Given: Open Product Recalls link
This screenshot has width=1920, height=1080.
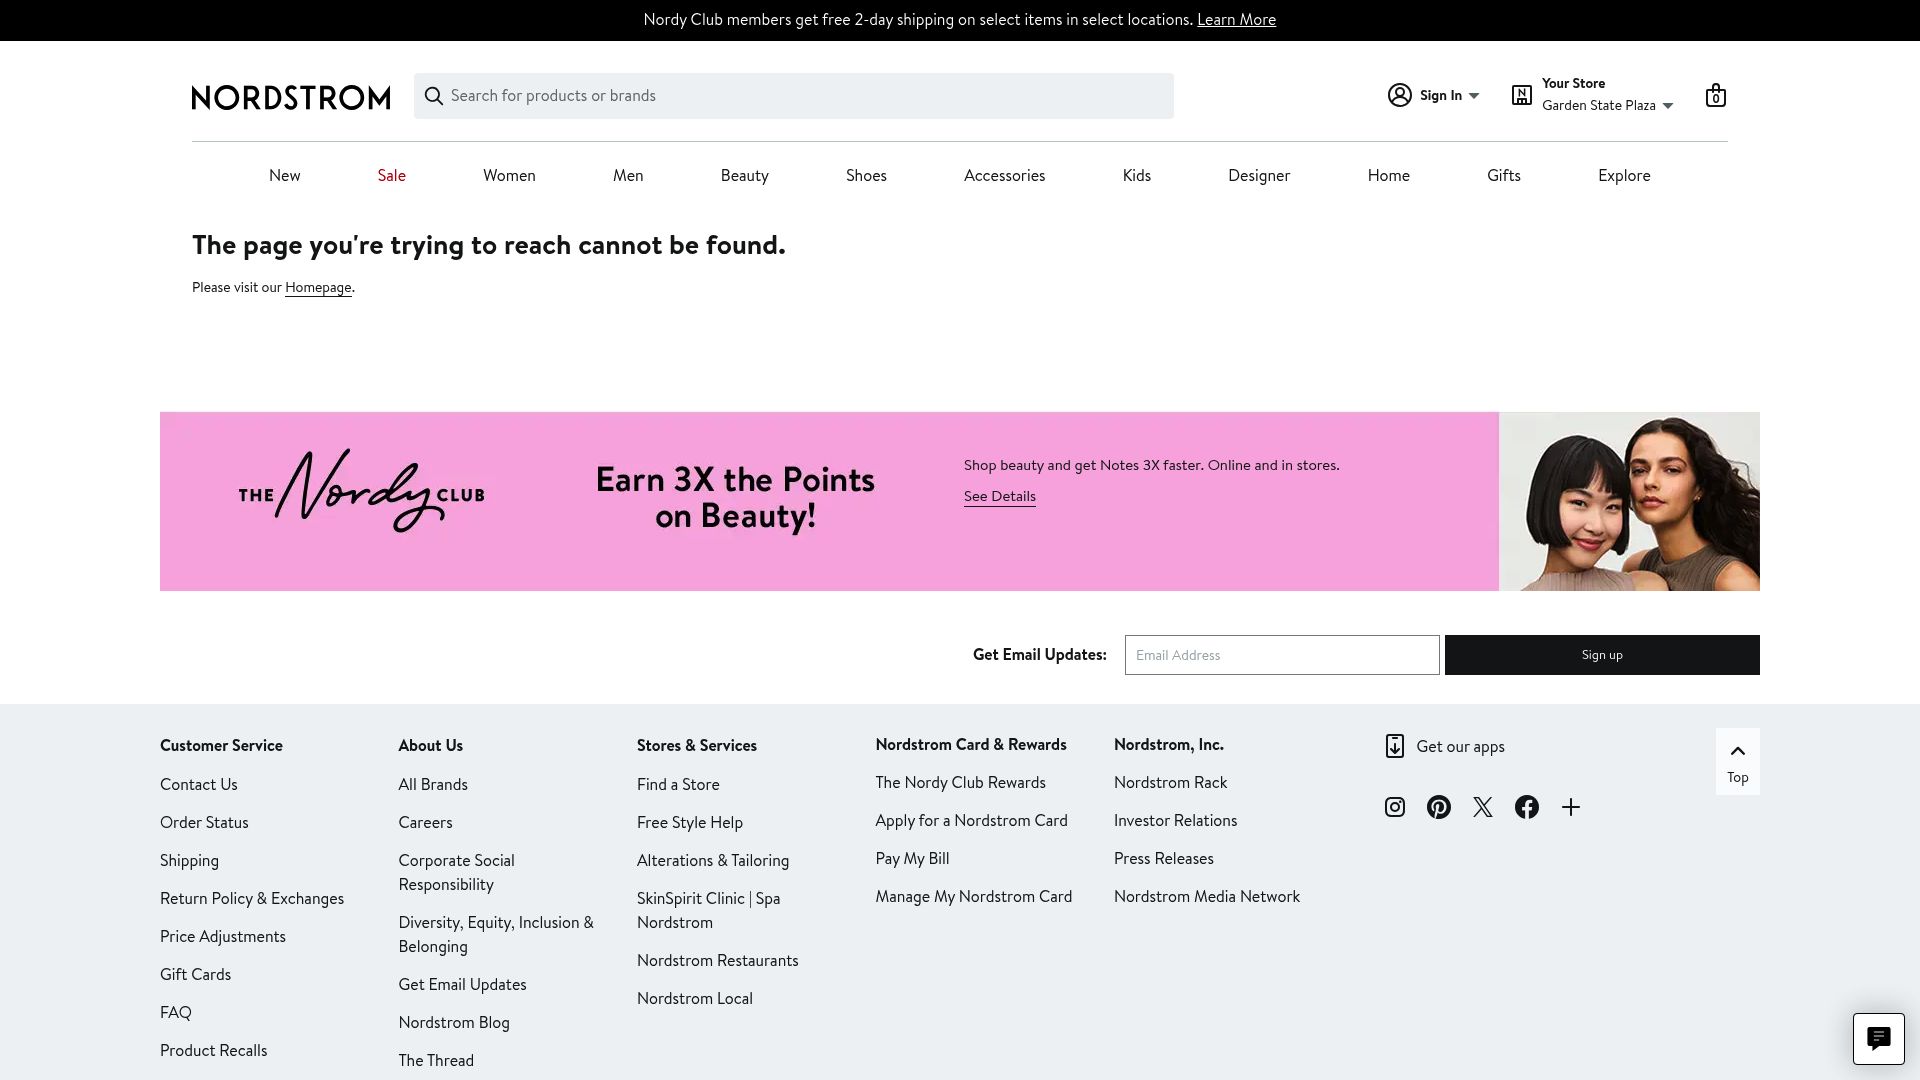Looking at the screenshot, I should (214, 1051).
